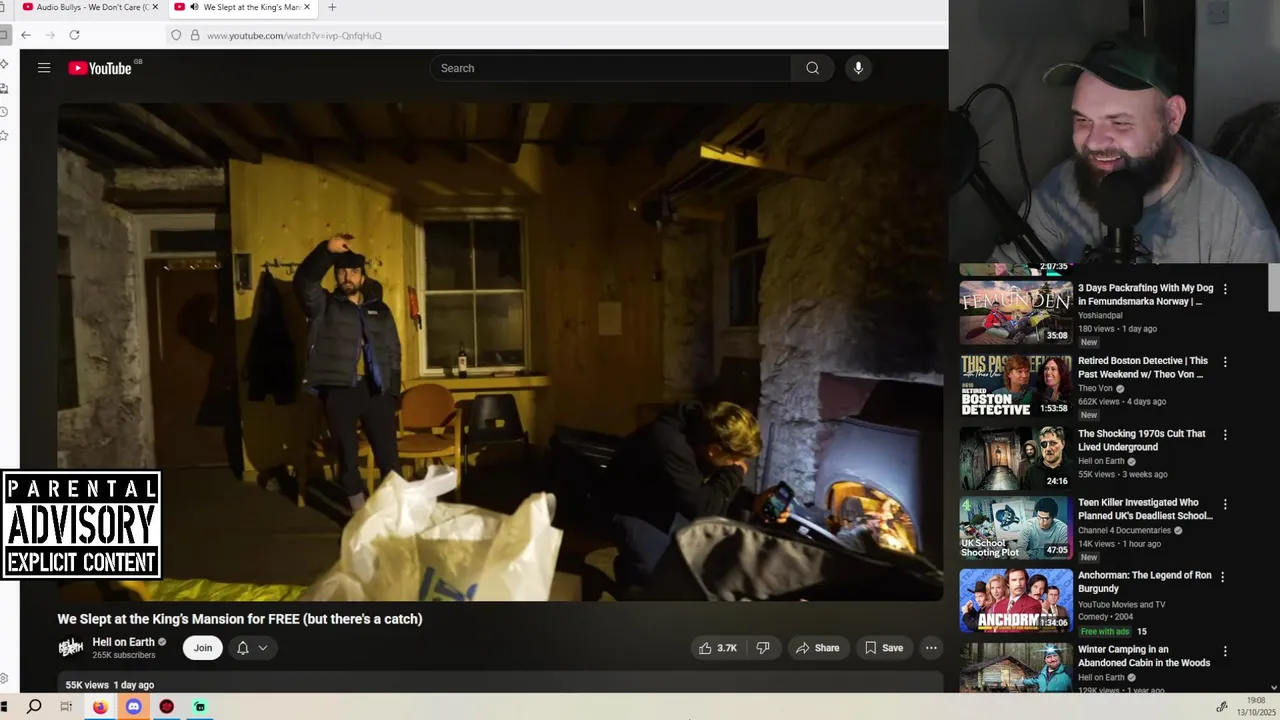Click Channel 4 Documentaries channel name

[x=1124, y=530]
